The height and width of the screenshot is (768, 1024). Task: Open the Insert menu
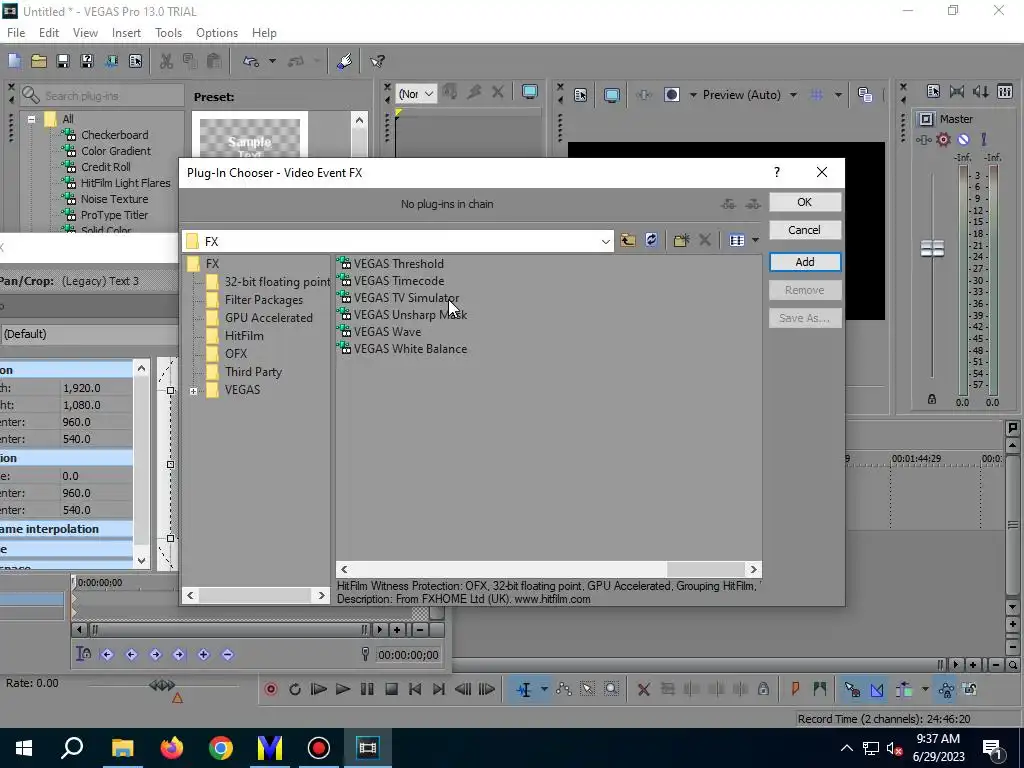pyautogui.click(x=126, y=33)
